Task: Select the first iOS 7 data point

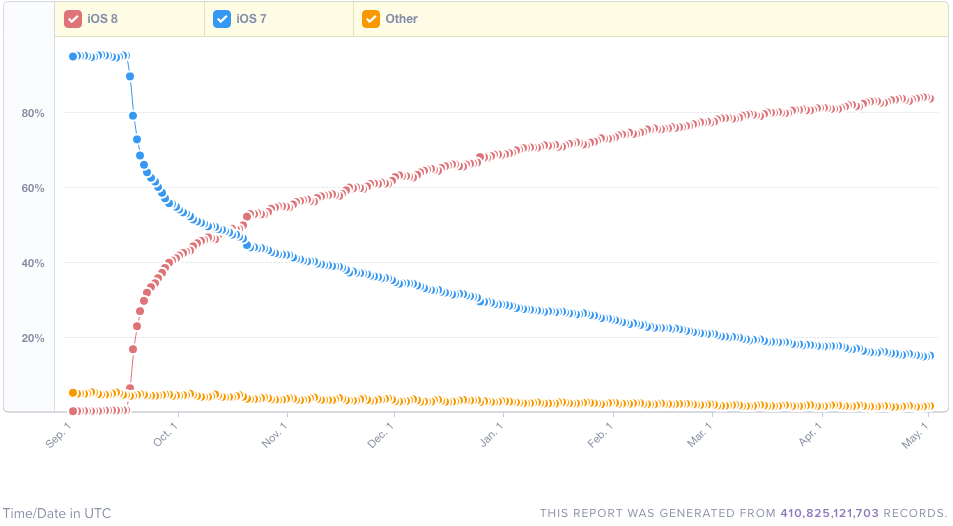Action: [x=73, y=56]
